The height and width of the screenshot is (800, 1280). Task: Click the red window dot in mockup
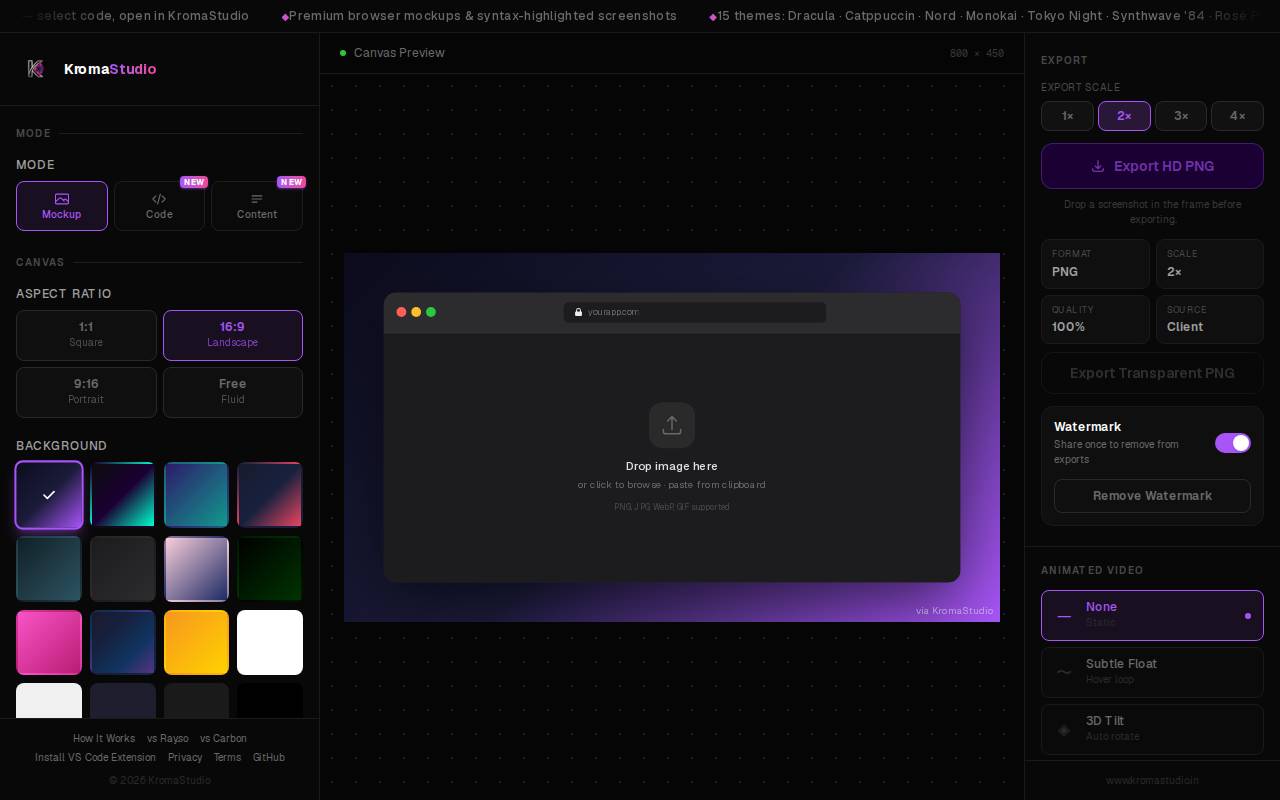401,312
